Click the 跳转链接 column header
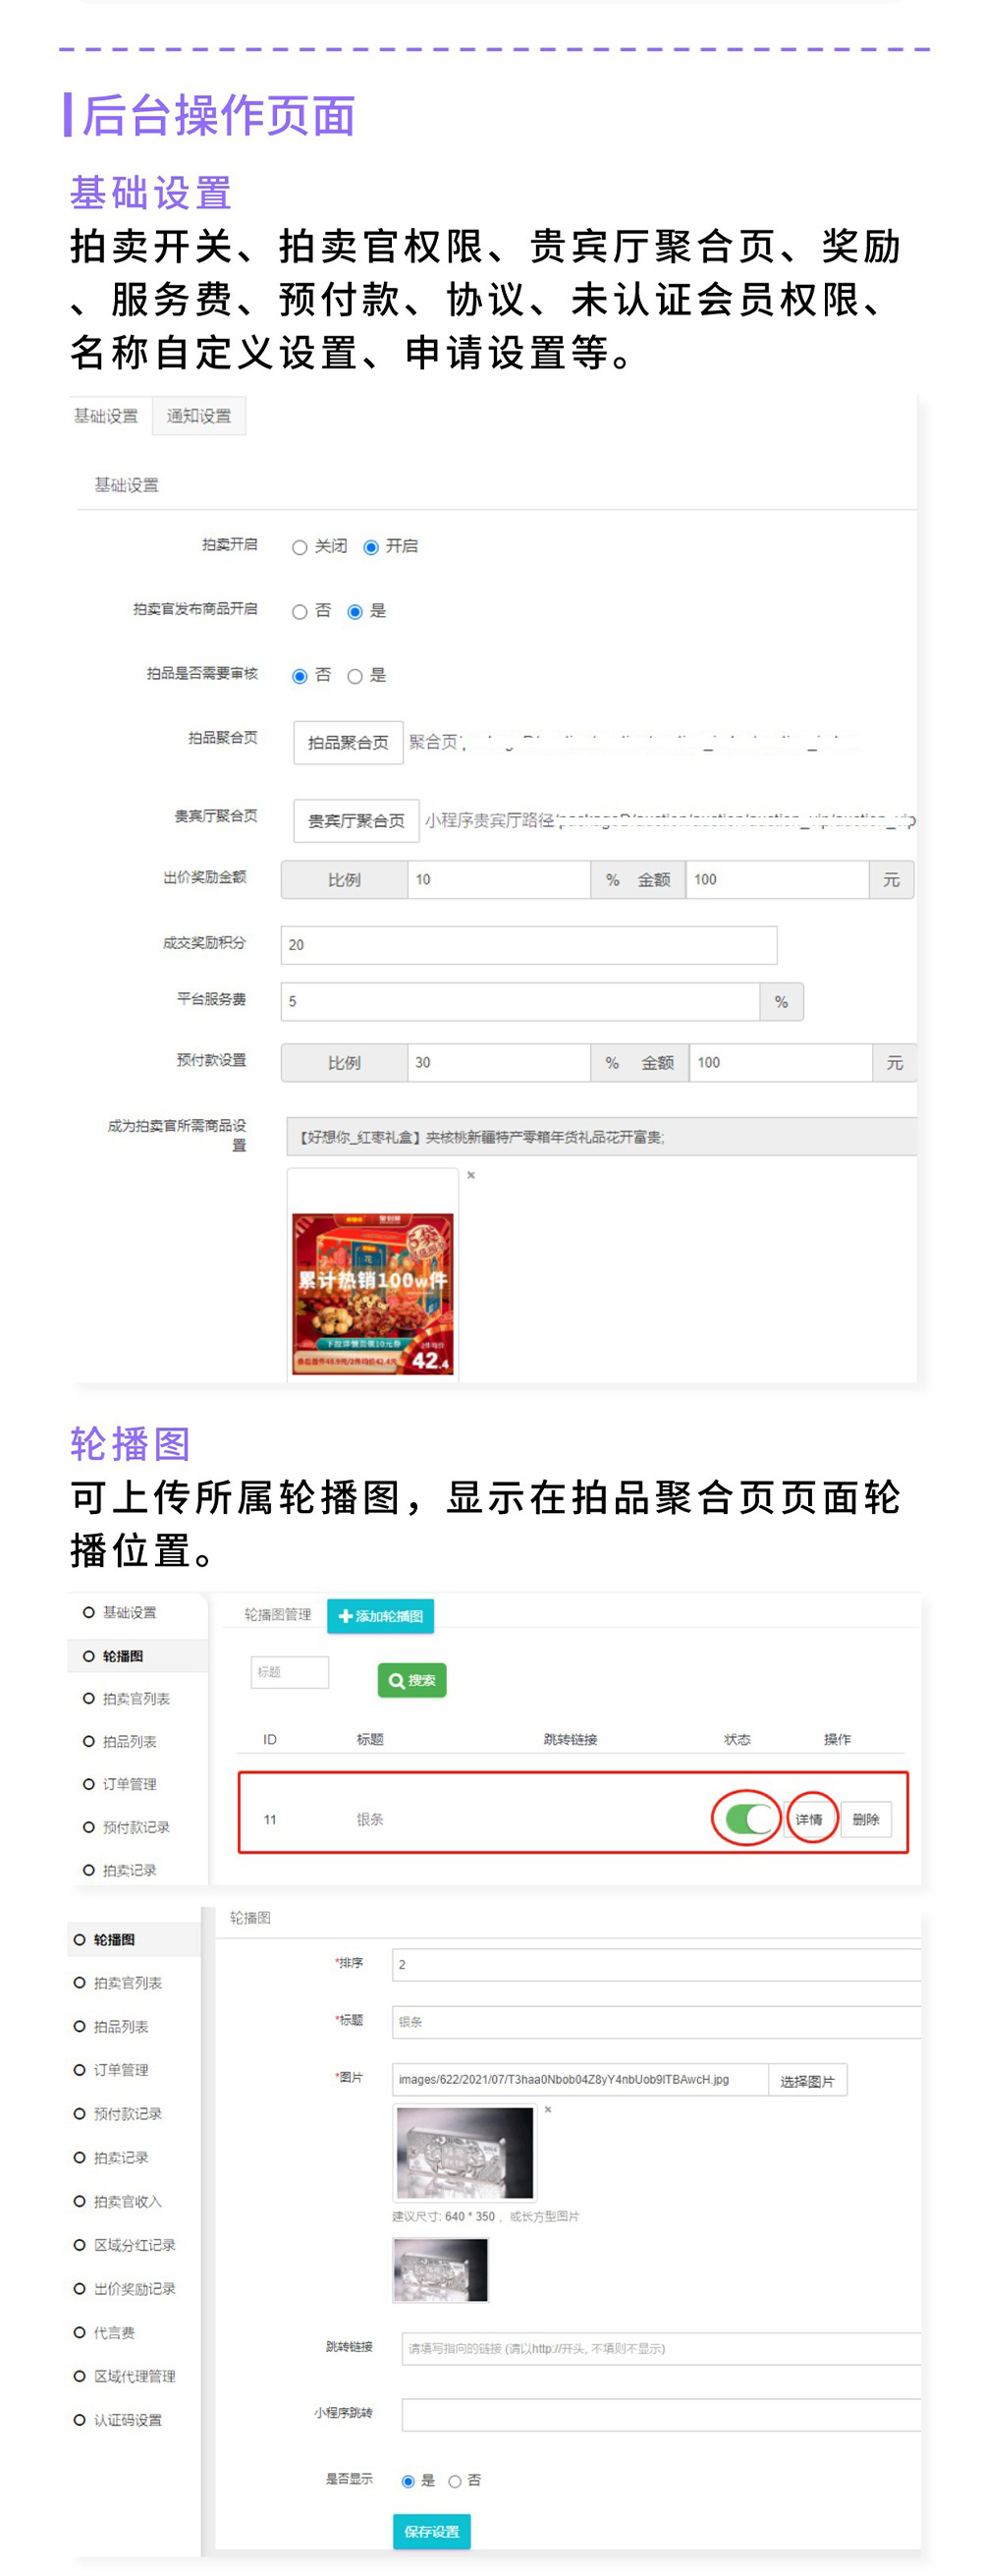Screen dimensions: 983x2576 571,1740
